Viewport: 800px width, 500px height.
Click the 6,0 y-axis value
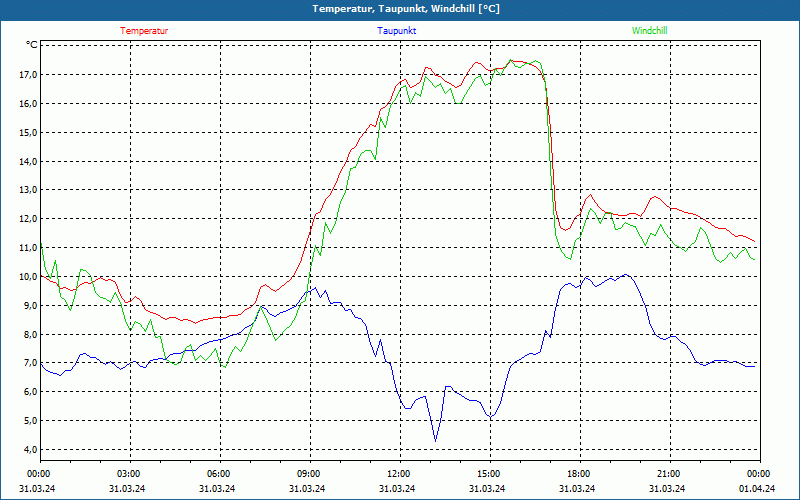[x=31, y=392]
